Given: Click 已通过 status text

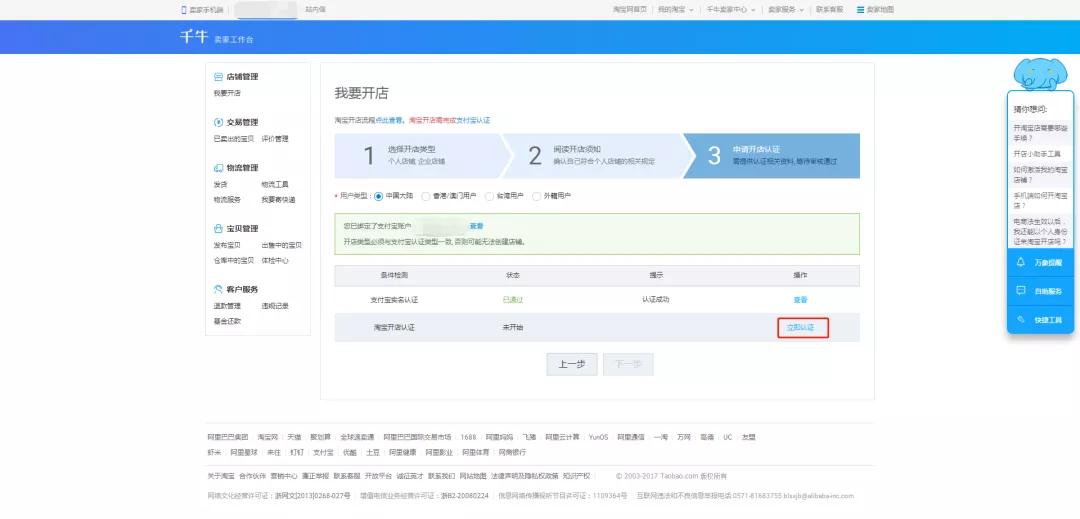Looking at the screenshot, I should coord(512,299).
